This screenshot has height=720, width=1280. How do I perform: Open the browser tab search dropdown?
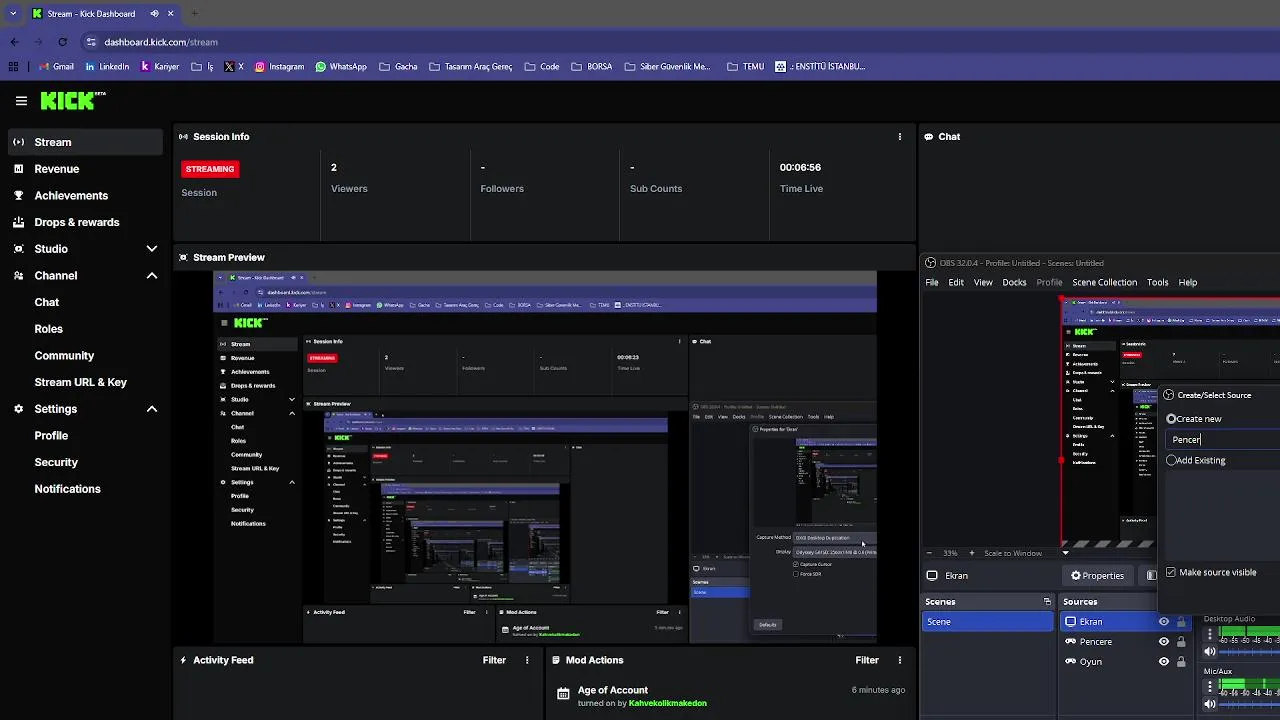13,14
